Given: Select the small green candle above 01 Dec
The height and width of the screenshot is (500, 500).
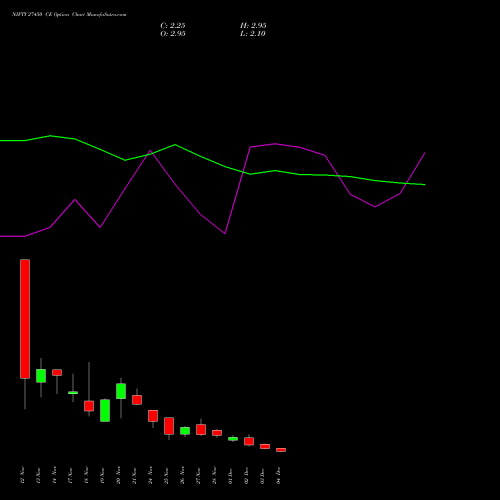Looking at the screenshot, I should click(x=233, y=439).
